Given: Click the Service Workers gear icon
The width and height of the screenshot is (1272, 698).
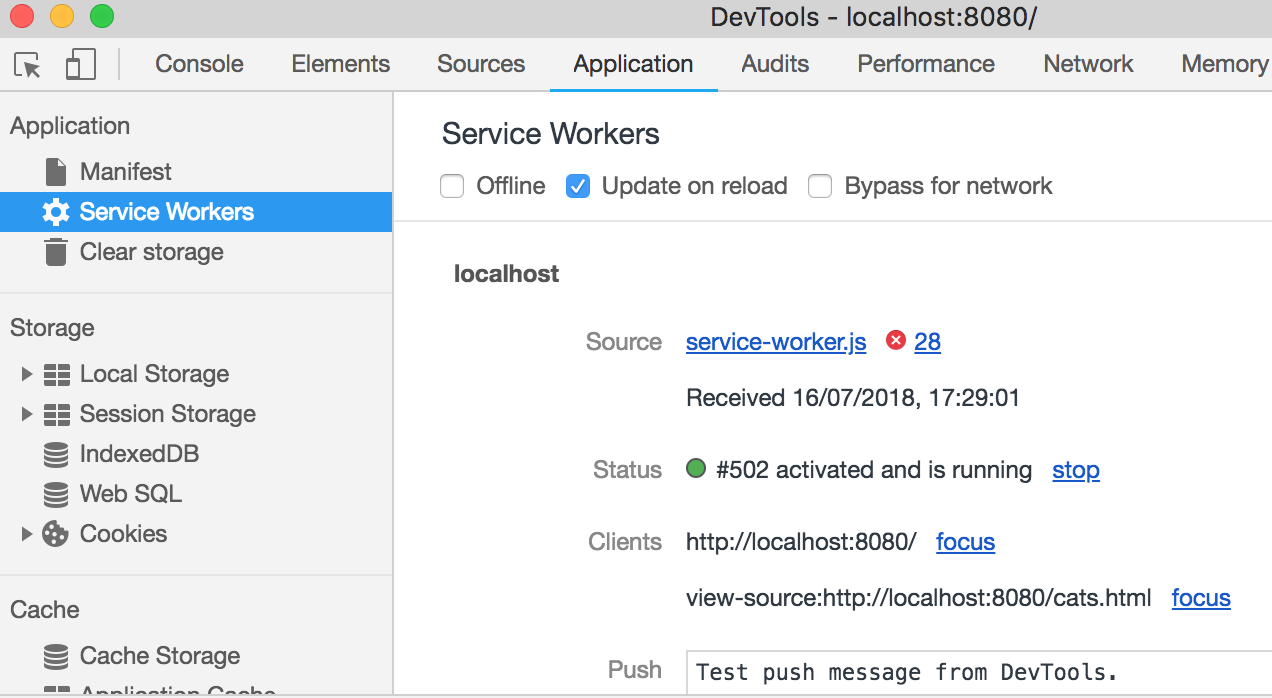Looking at the screenshot, I should [x=57, y=211].
